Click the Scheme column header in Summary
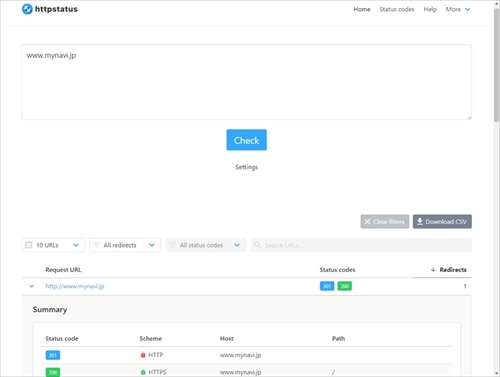Image resolution: width=500 pixels, height=377 pixels. [x=151, y=338]
